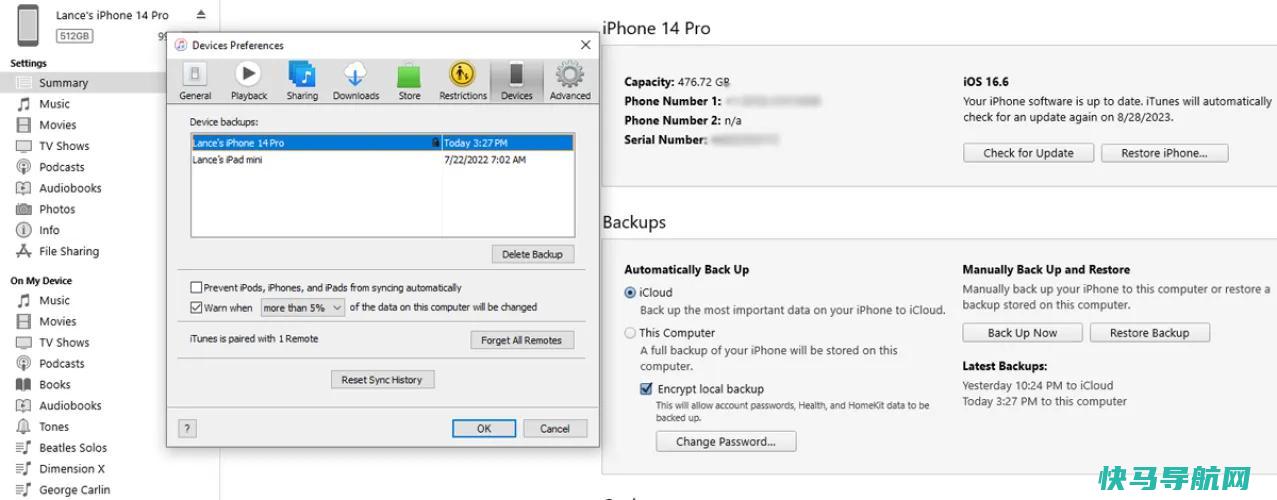Viewport: 1277px width, 500px height.
Task: Select the iPhone device icon in sidebar
Action: click(29, 26)
